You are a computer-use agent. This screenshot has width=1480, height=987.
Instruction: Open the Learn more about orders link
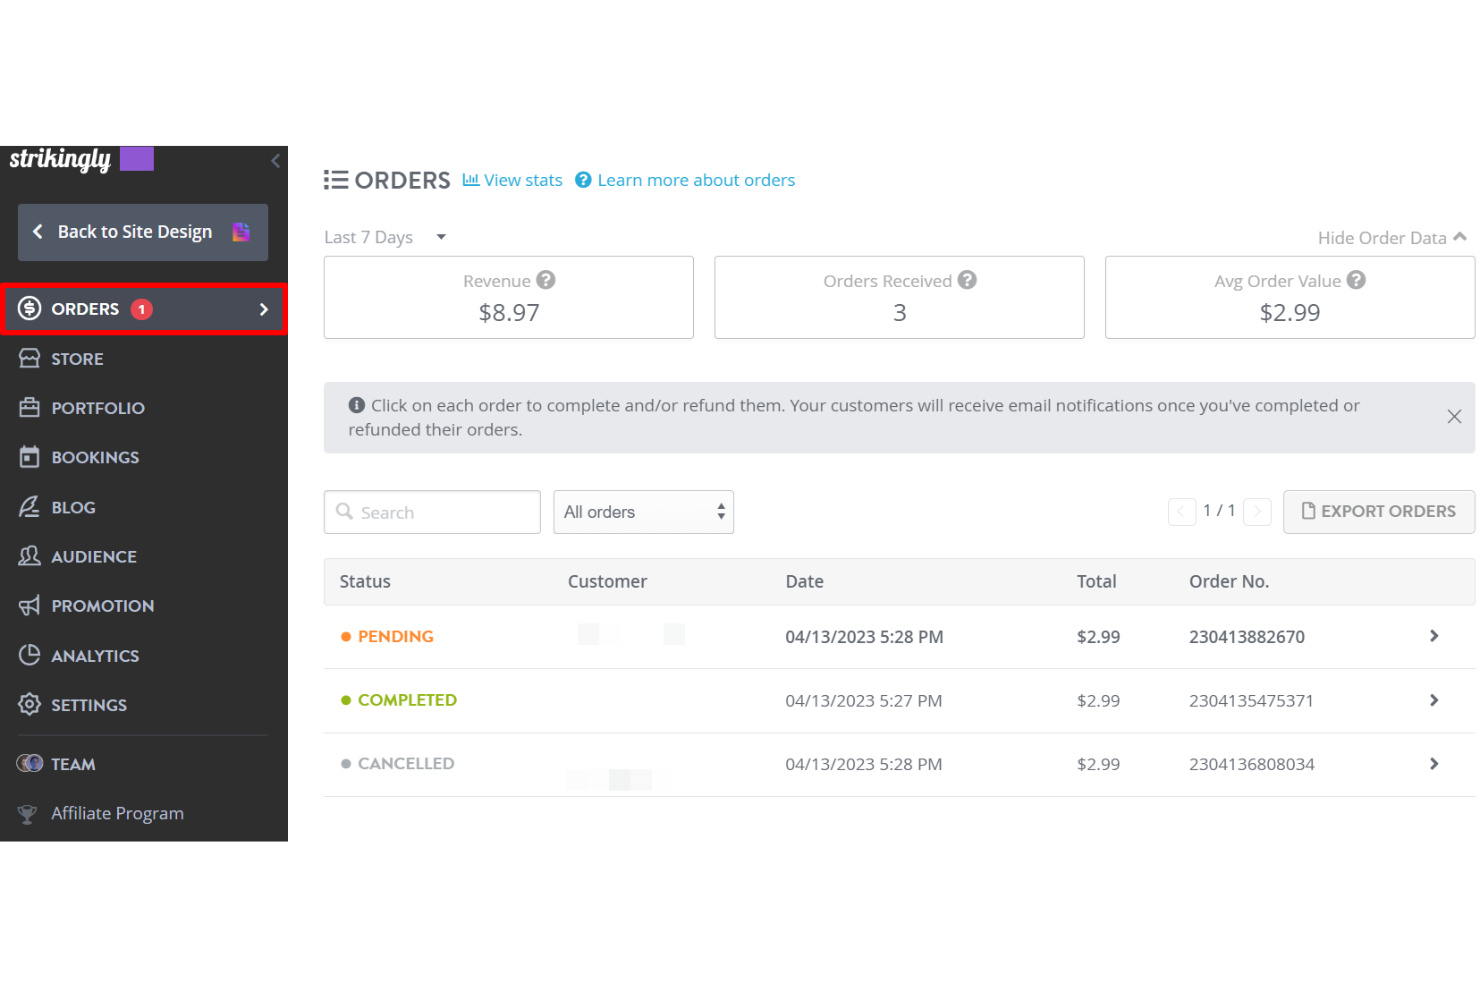695,179
